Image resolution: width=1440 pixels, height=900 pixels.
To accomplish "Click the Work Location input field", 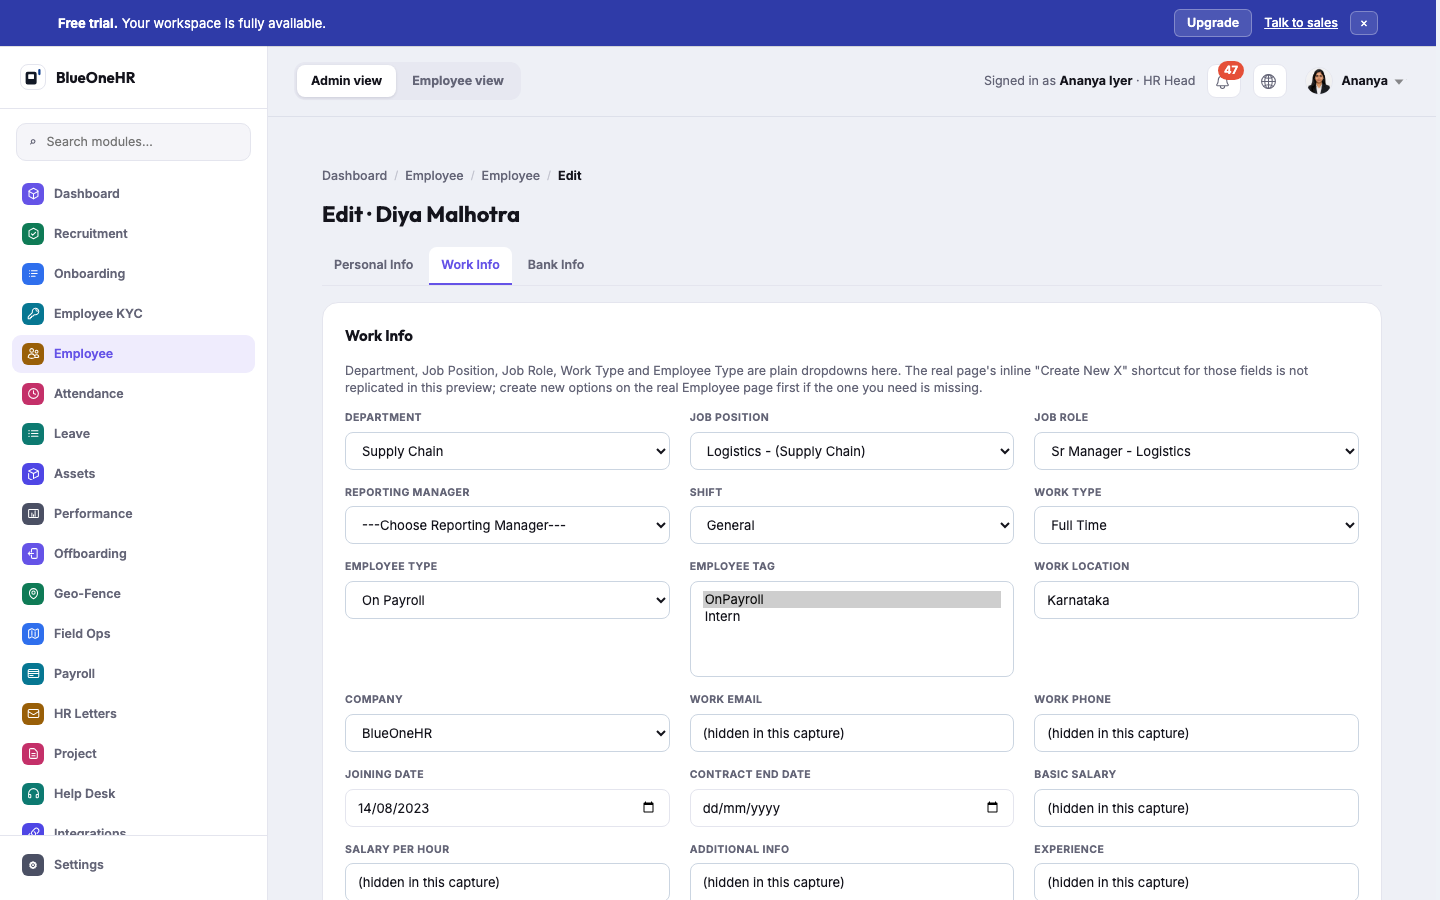I will 1196,600.
